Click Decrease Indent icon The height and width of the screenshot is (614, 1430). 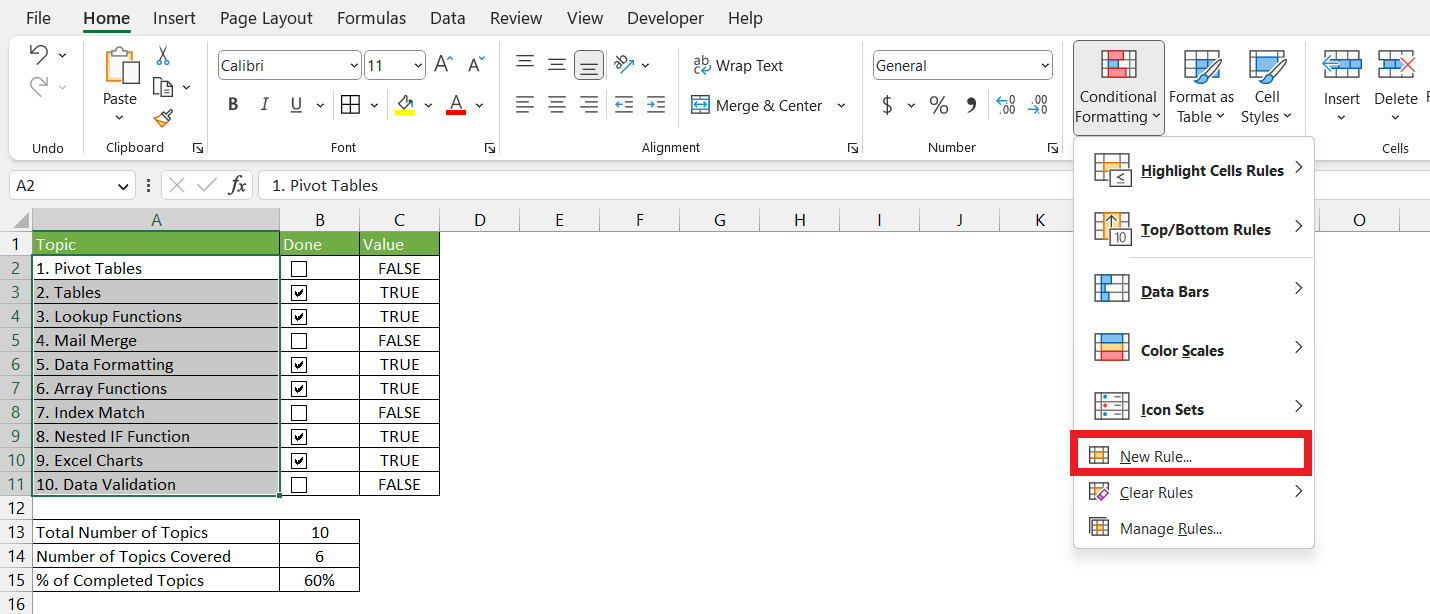(624, 105)
